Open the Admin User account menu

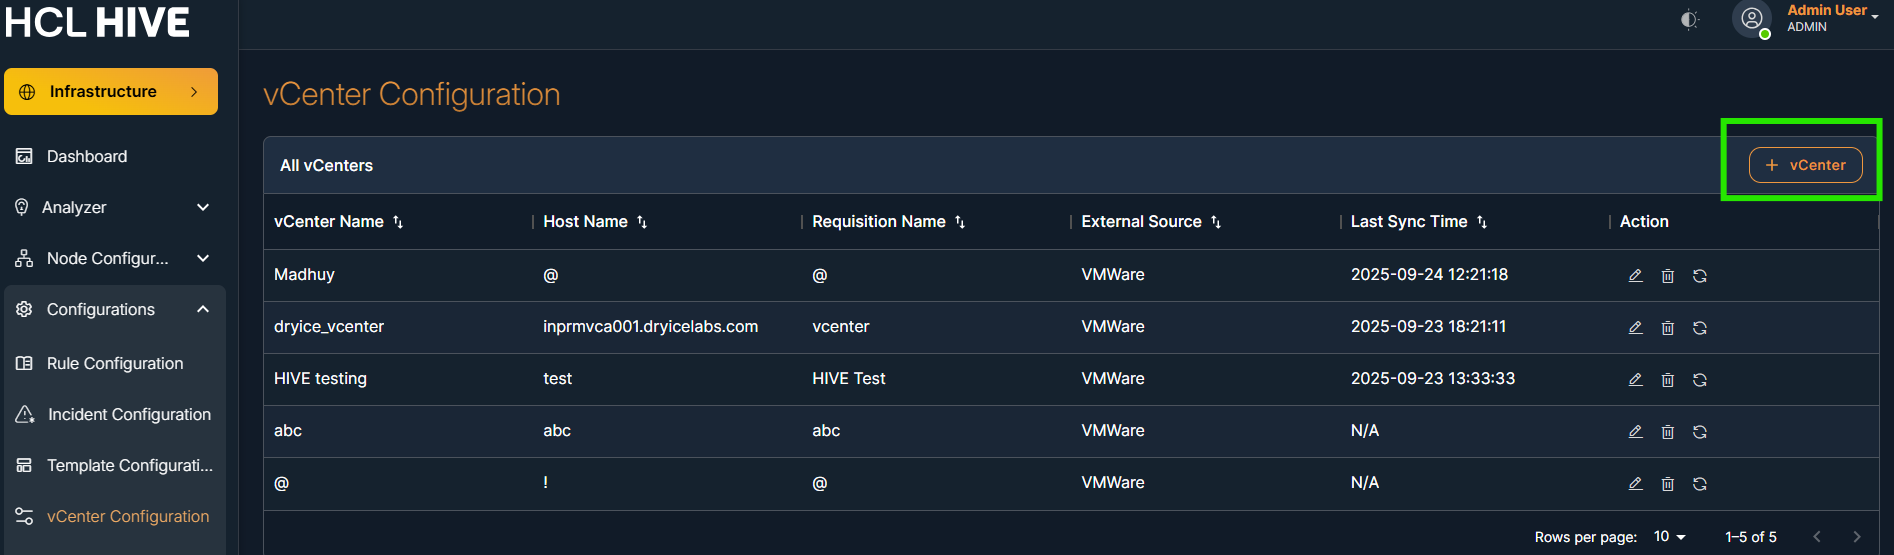click(1832, 17)
